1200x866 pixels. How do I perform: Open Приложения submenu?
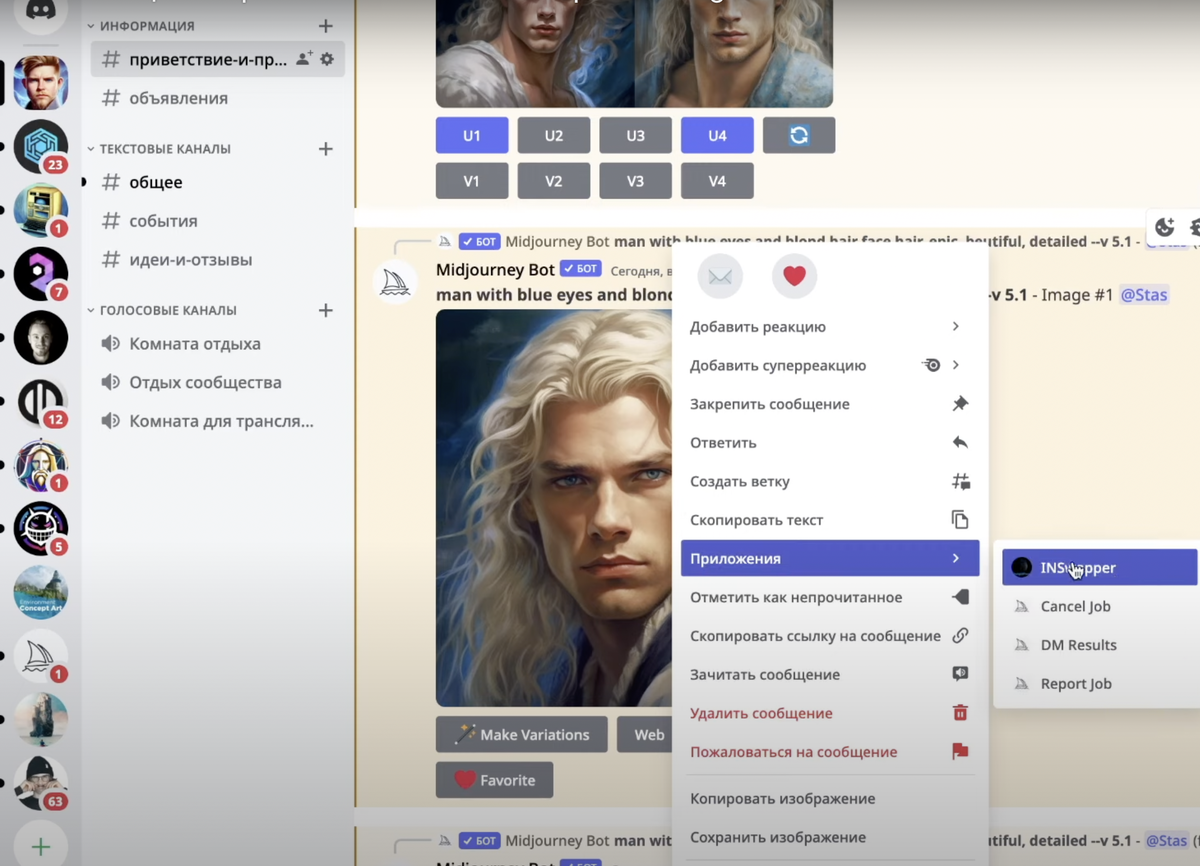point(830,558)
